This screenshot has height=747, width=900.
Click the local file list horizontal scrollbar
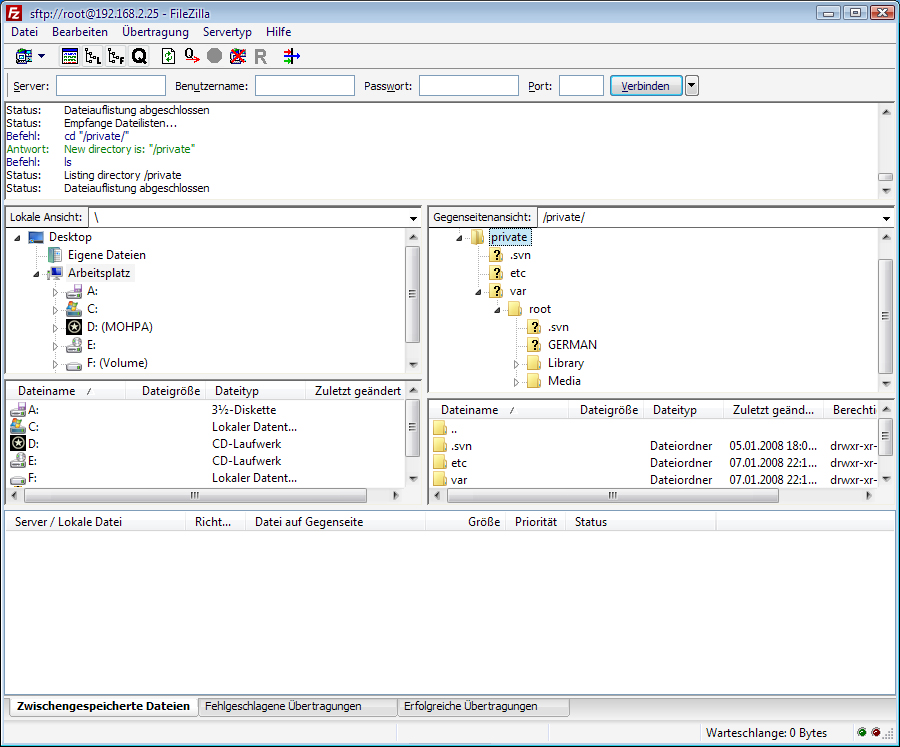click(x=195, y=496)
